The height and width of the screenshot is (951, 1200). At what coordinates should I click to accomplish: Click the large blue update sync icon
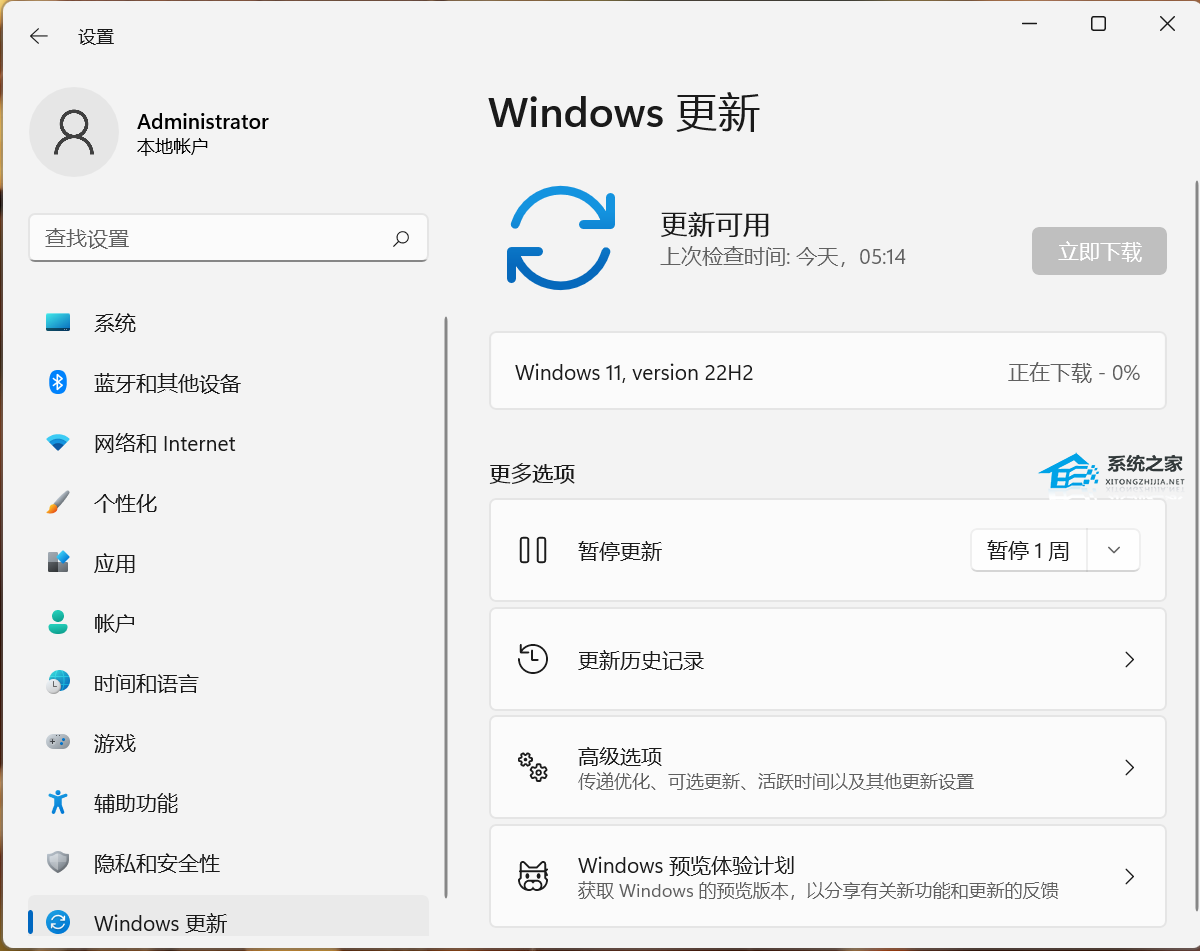561,238
